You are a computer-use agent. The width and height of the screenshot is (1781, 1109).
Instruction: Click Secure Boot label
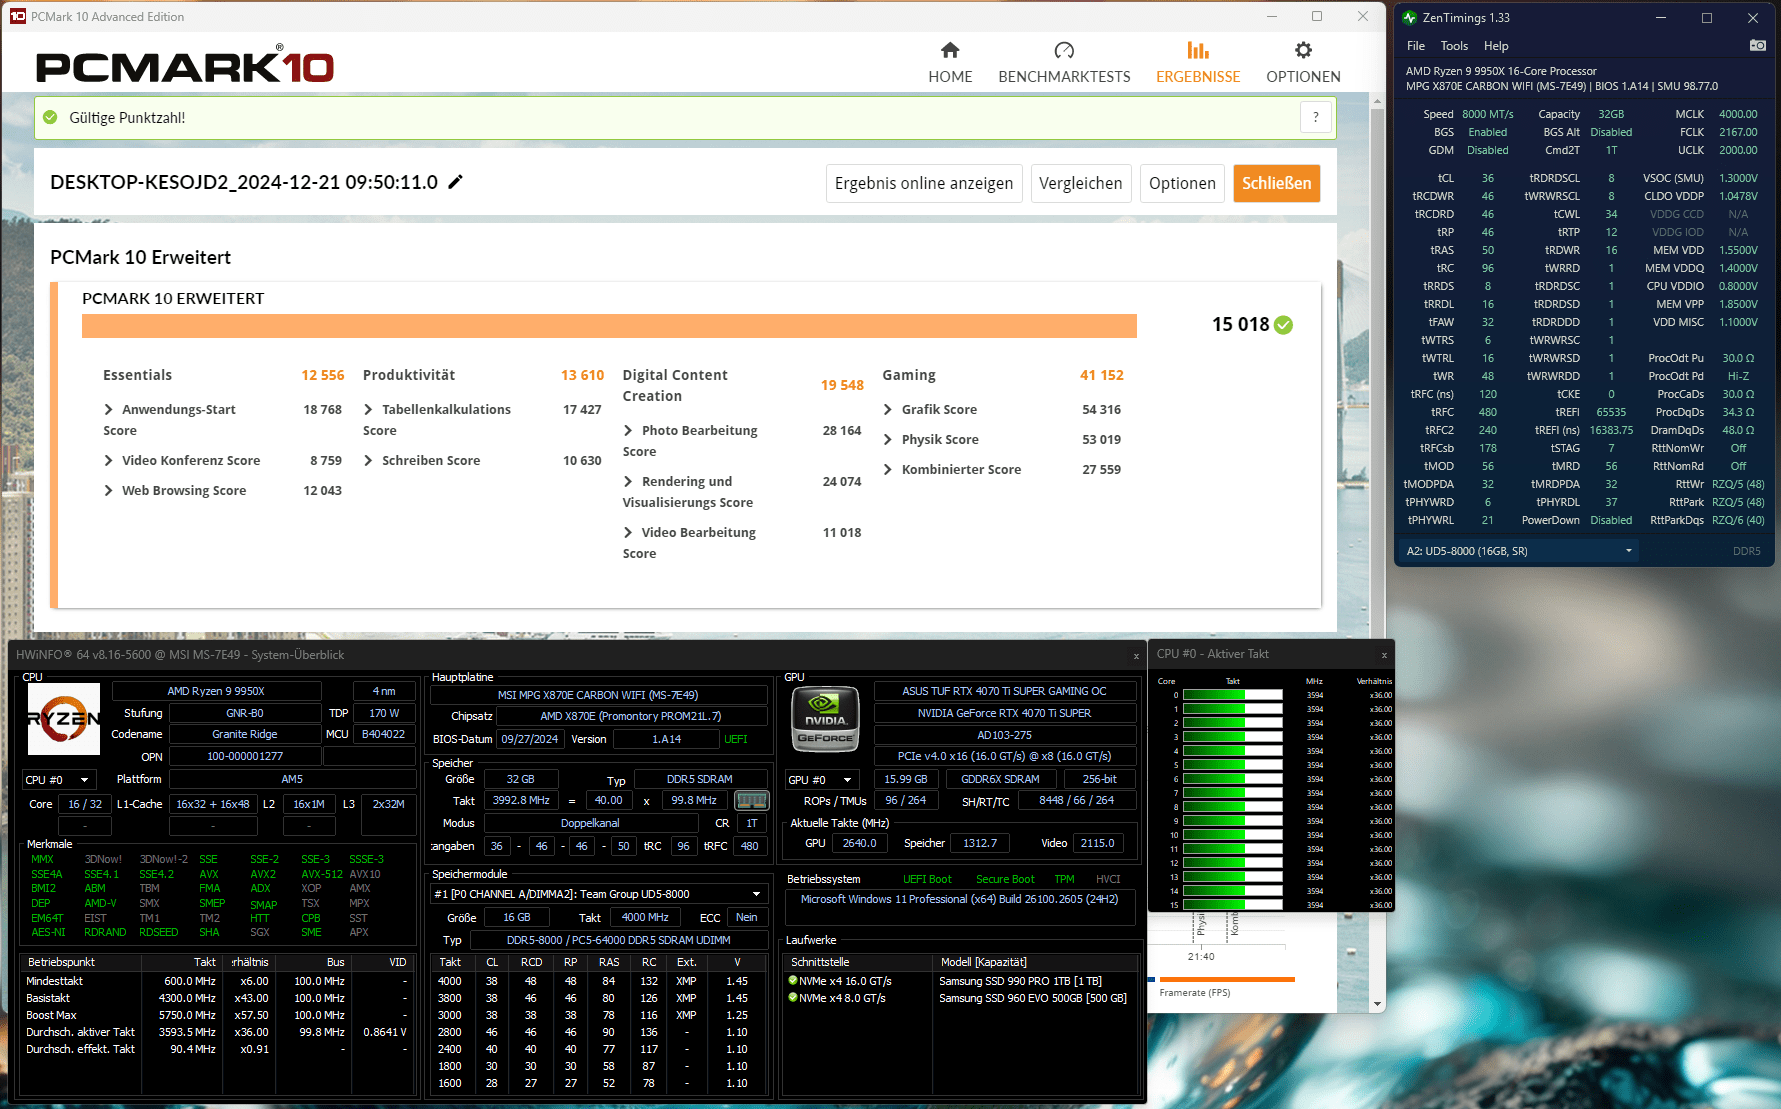click(1005, 879)
